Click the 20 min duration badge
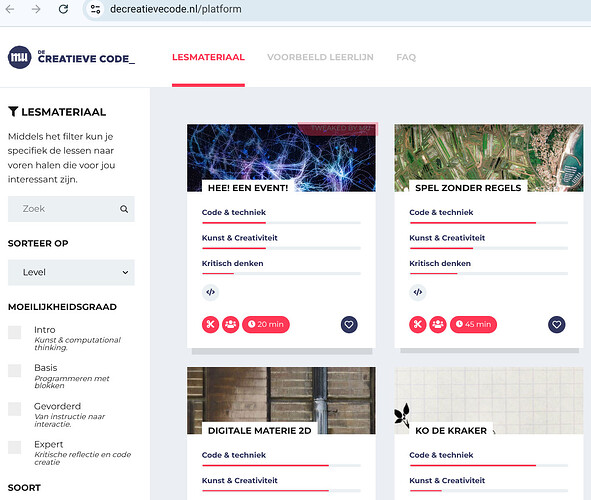Image resolution: width=591 pixels, height=500 pixels. click(x=266, y=324)
